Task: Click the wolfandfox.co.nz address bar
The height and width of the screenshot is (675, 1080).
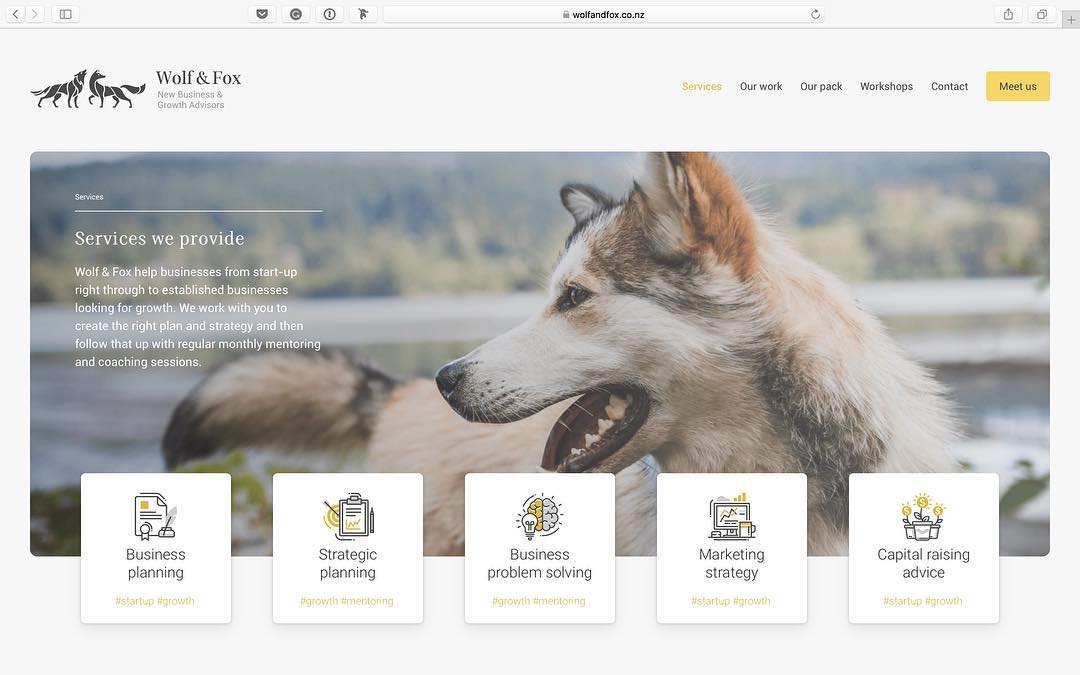Action: 603,14
